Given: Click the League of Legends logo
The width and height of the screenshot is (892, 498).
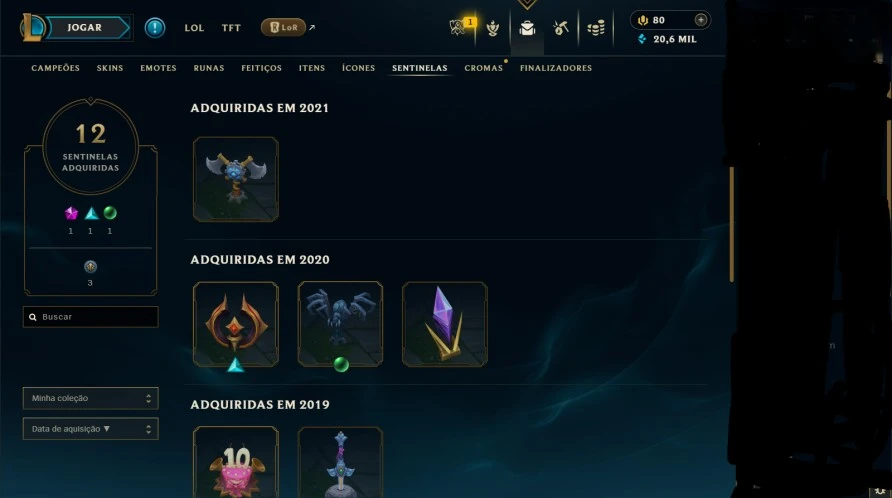Looking at the screenshot, I should click(32, 27).
